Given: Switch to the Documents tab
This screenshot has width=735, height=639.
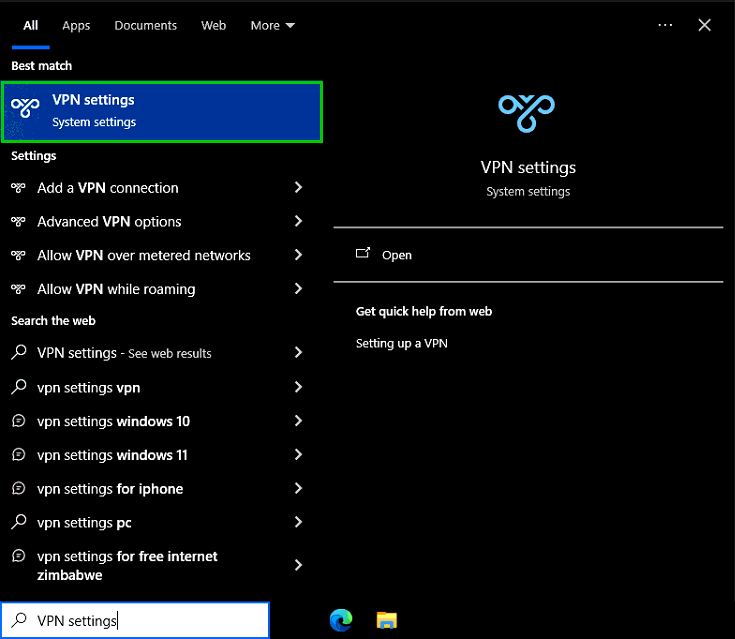Looking at the screenshot, I should [146, 26].
